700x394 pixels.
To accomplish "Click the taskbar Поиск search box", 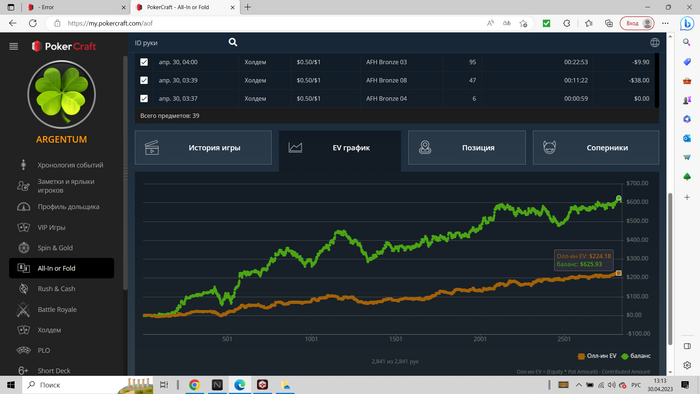I will click(88, 385).
